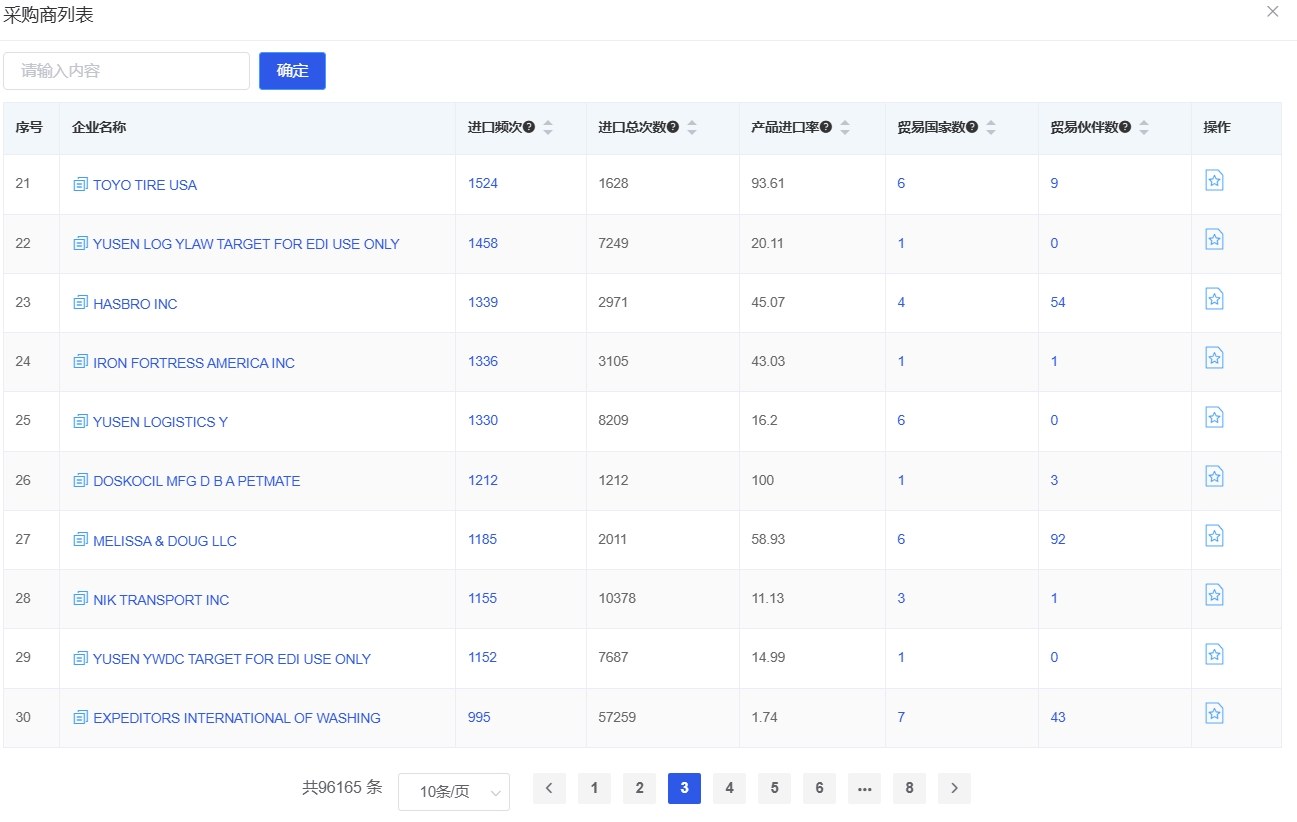The image size is (1297, 822).
Task: Open the IRON FORTRESS AMERICA INC link
Action: 194,363
